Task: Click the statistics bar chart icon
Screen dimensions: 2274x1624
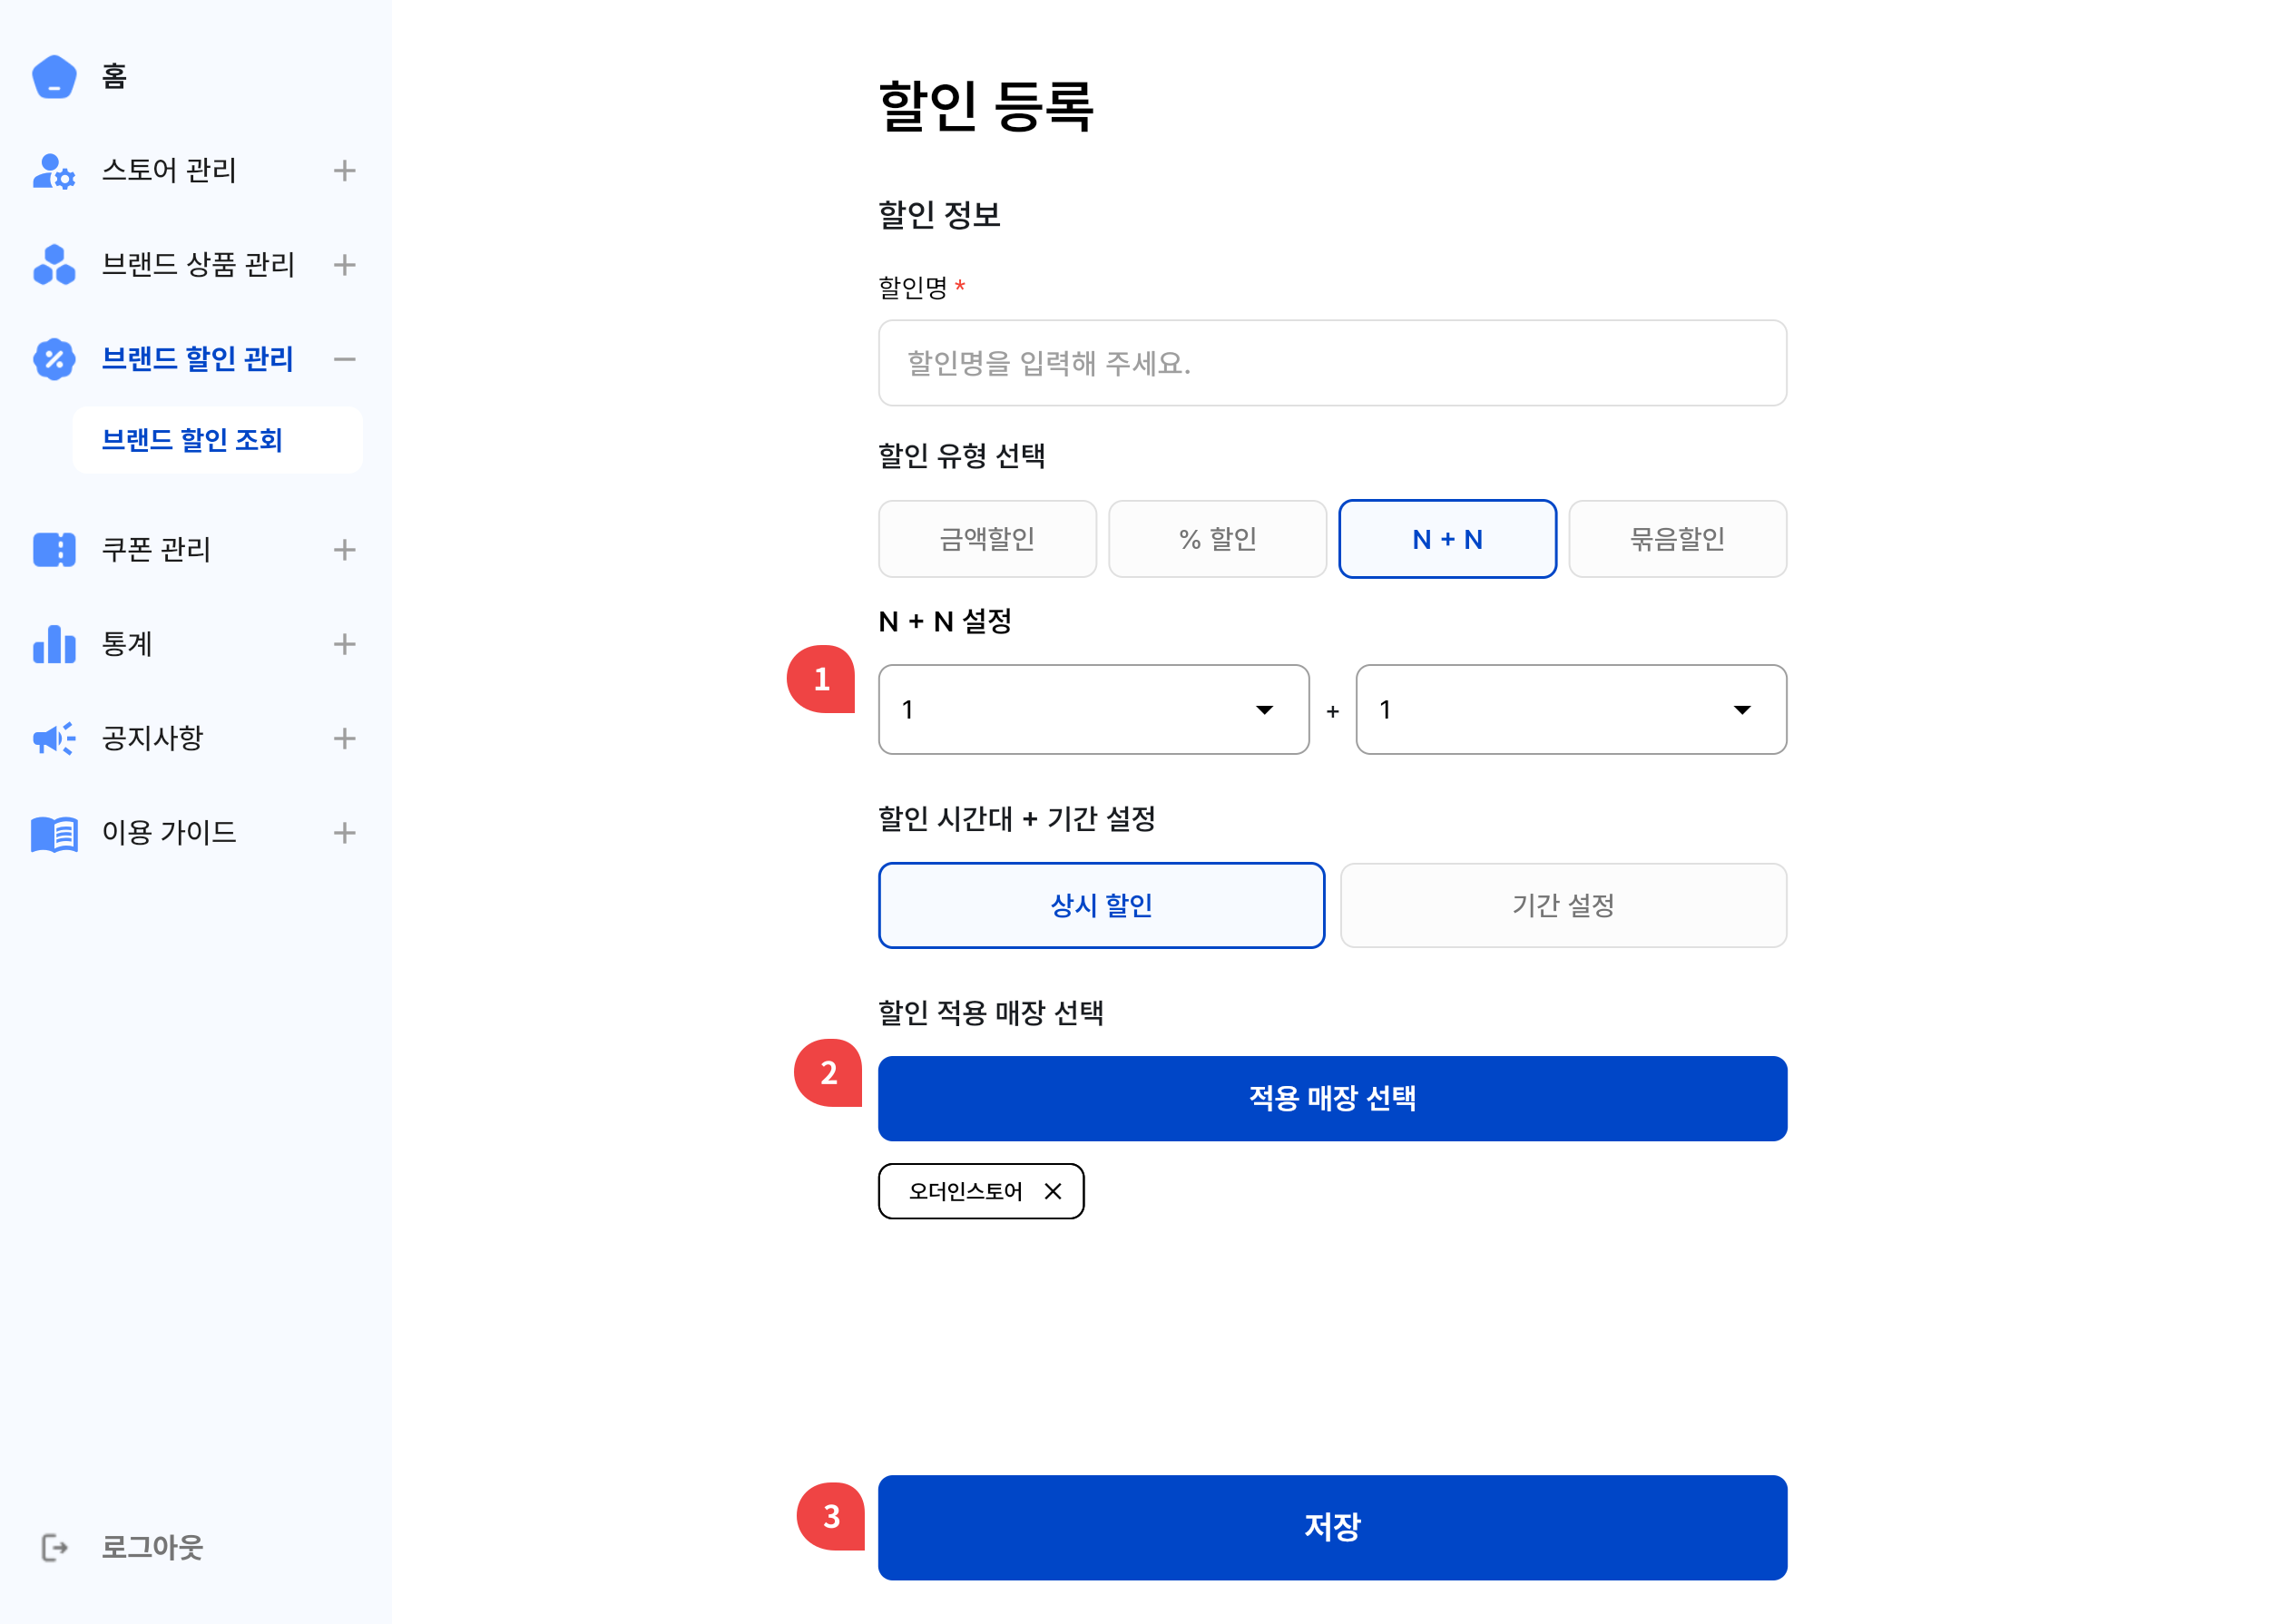Action: tap(54, 644)
